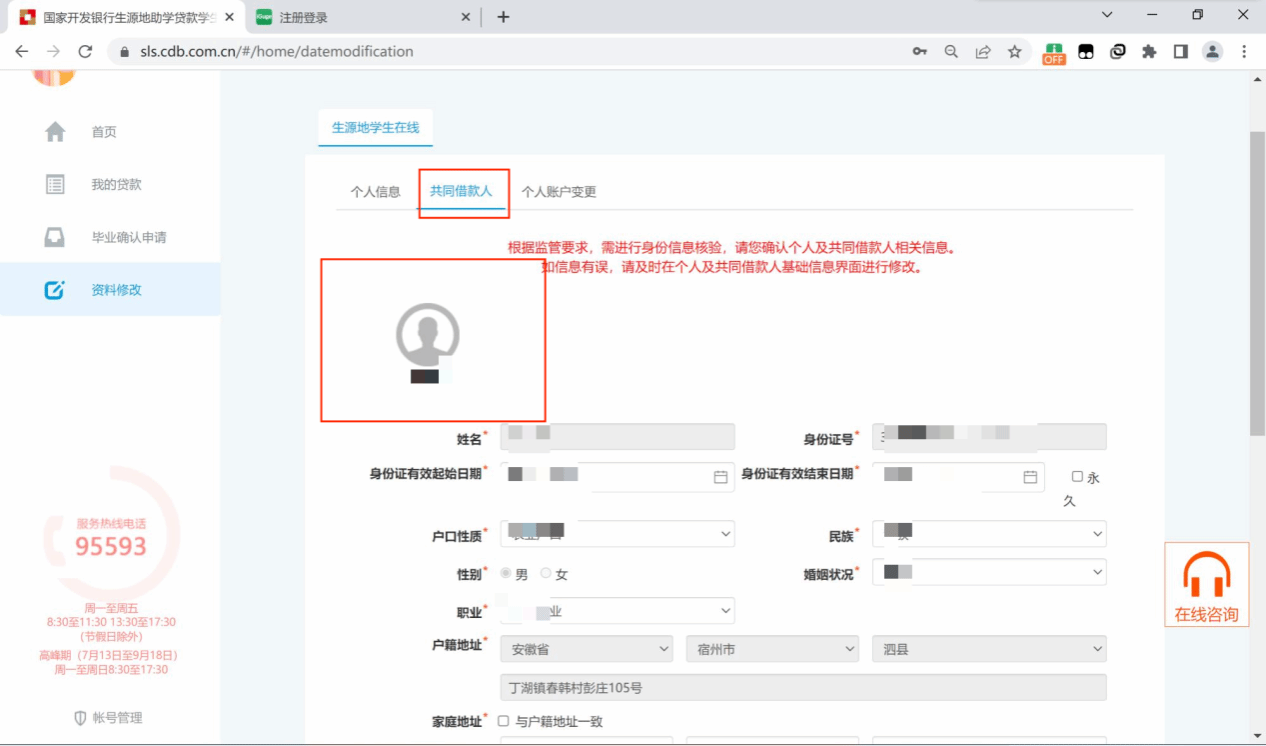The height and width of the screenshot is (746, 1266).
Task: Click the 毕业确认申请 inbox icon
Action: point(55,237)
